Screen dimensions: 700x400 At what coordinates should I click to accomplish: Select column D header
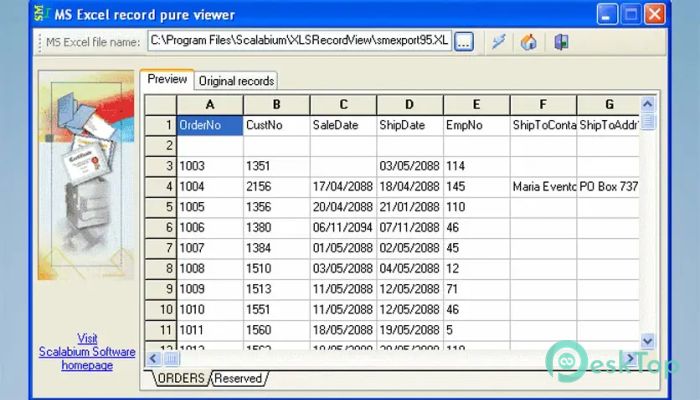(x=410, y=105)
